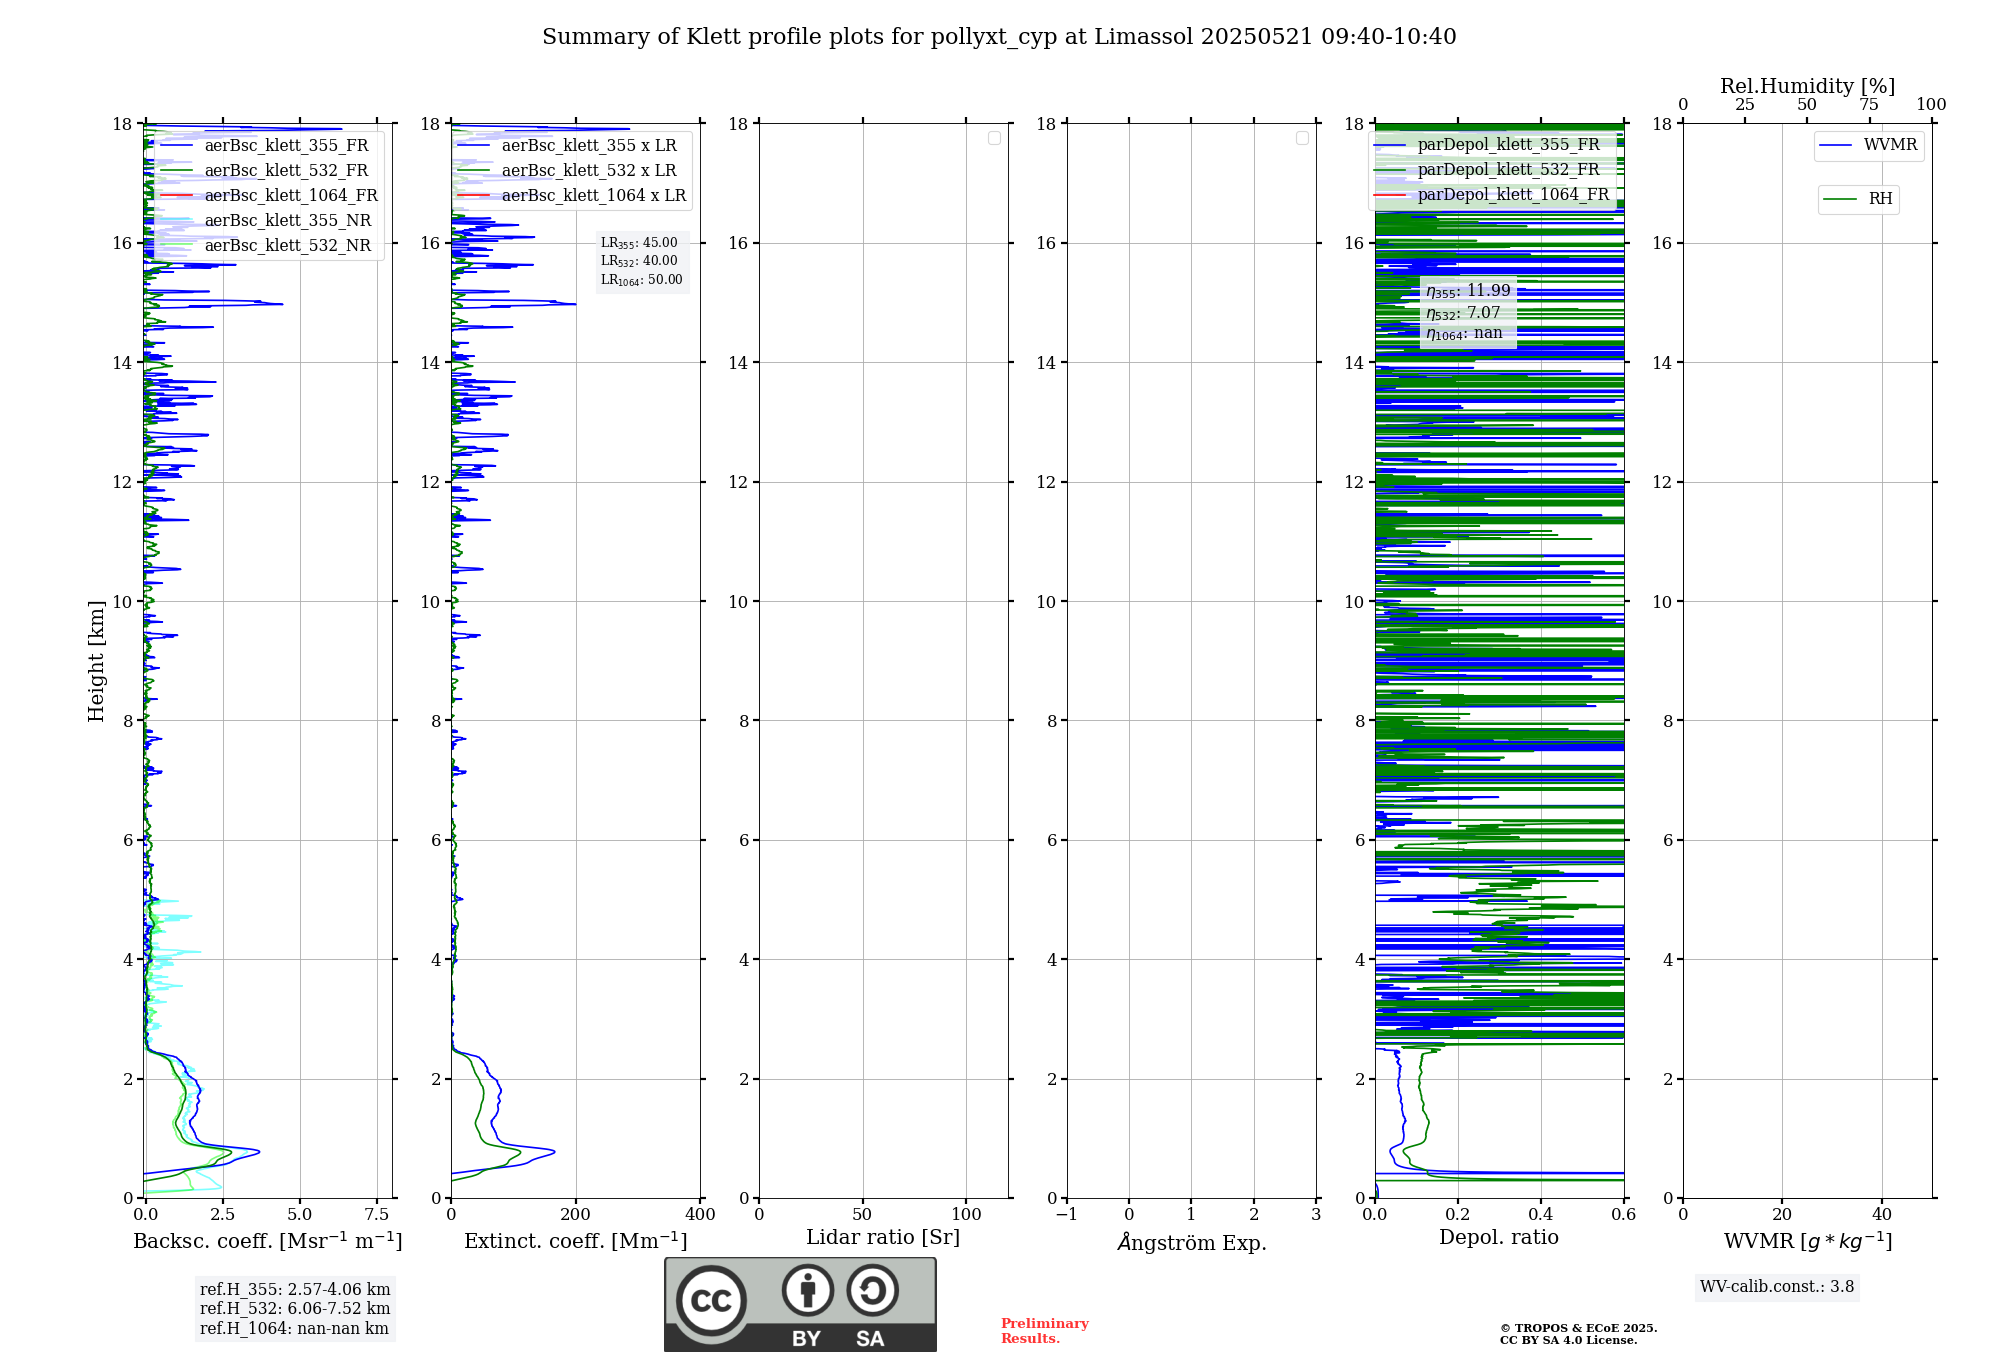
Task: Click ref.H_1064: nan-nan km text
Action: click(x=294, y=1329)
